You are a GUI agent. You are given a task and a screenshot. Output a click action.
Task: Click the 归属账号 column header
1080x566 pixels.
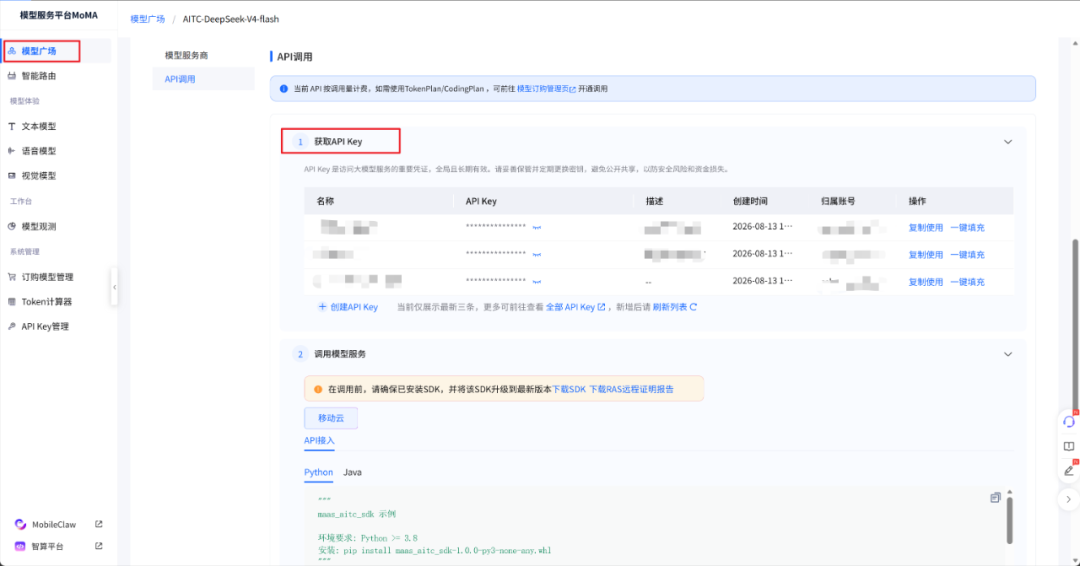coord(838,201)
